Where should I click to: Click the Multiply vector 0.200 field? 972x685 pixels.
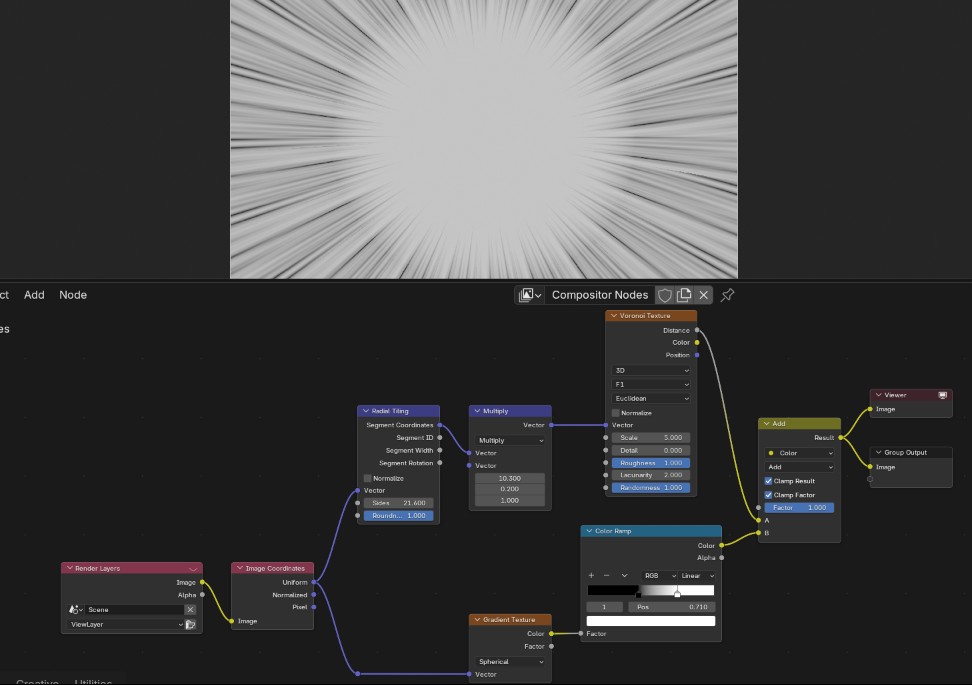pos(510,489)
